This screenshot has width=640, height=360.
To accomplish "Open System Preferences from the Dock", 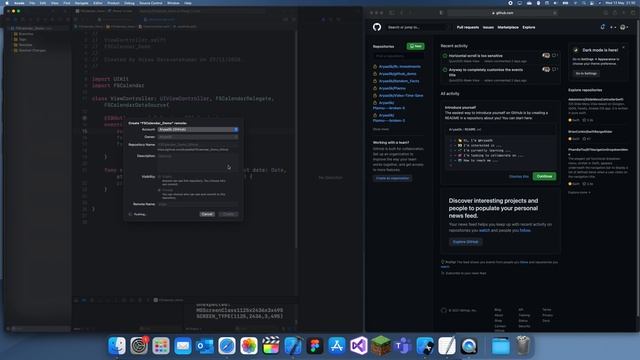I will pos(139,346).
